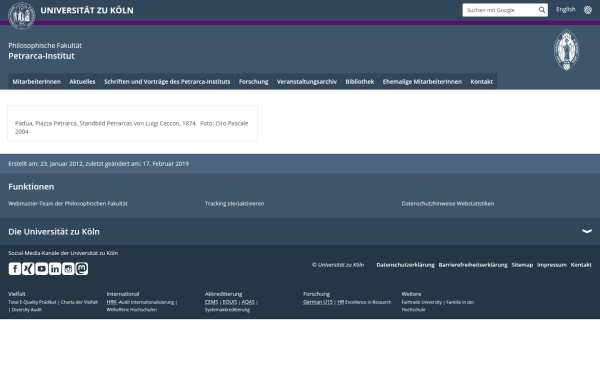Open Schriften und Vorträge des Petrarca-Instituts menu
600x375 pixels.
pos(167,82)
